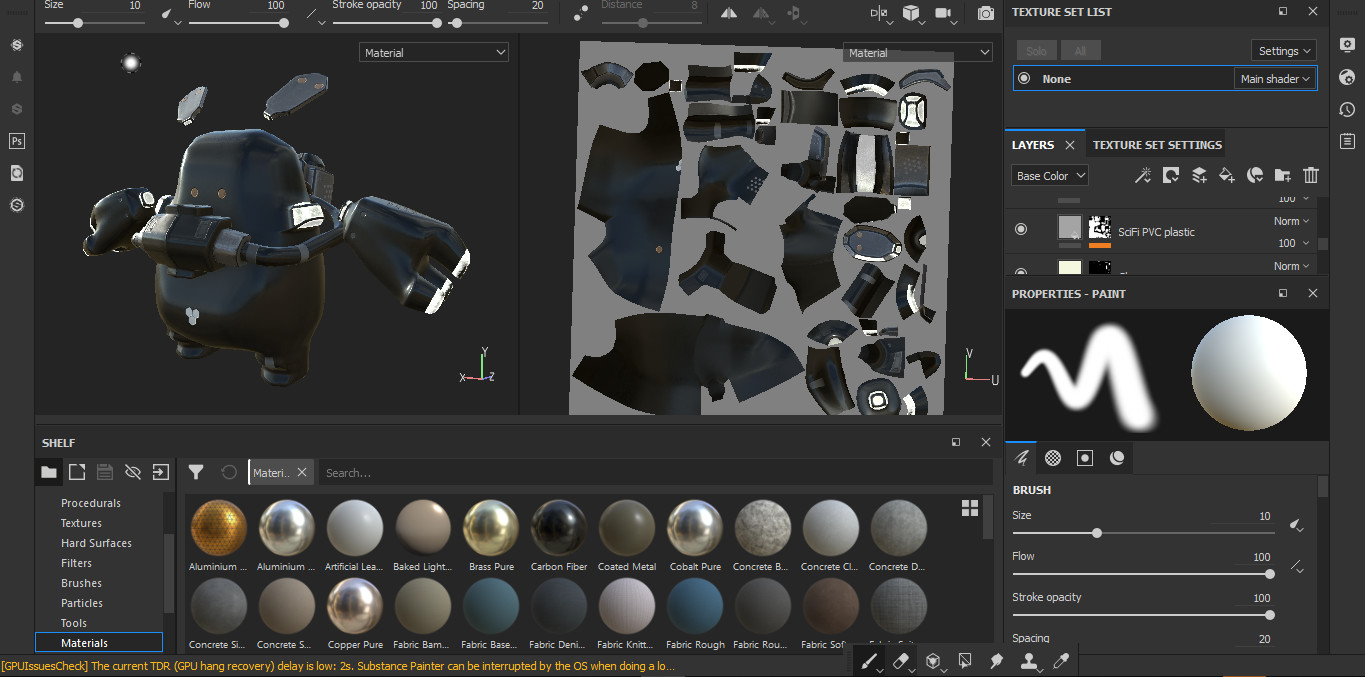Enable mirror symmetry painting
Viewport: 1365px width, 677px height.
tap(728, 13)
